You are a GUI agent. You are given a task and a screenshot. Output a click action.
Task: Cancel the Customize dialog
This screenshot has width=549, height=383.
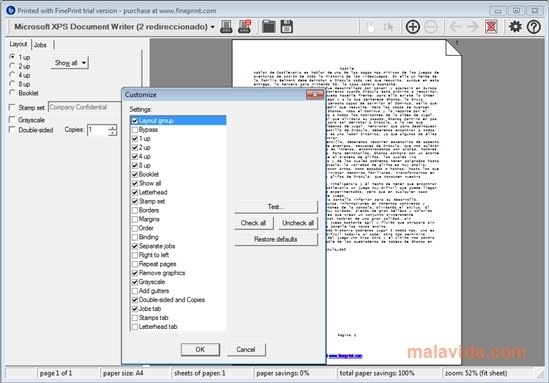pyautogui.click(x=246, y=349)
